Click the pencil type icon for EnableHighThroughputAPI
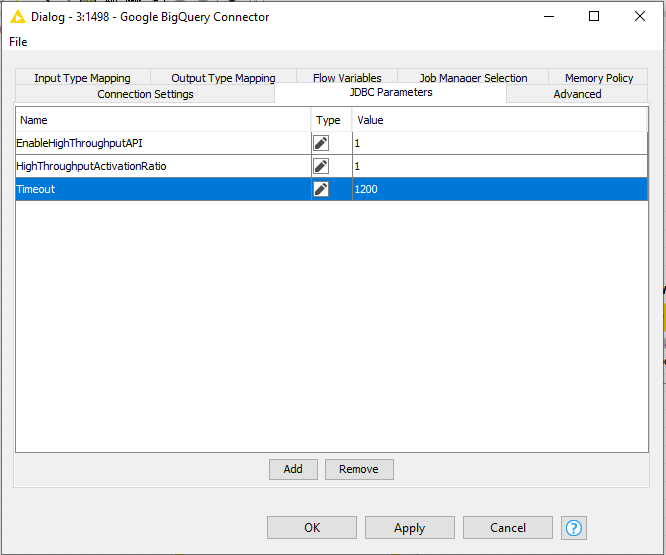This screenshot has height=555, width=666. pyautogui.click(x=321, y=143)
